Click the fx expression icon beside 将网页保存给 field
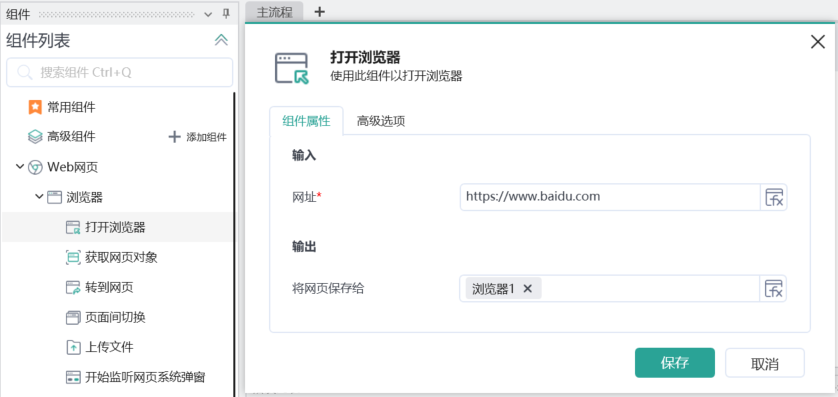Viewport: 838px width, 397px height. [774, 289]
